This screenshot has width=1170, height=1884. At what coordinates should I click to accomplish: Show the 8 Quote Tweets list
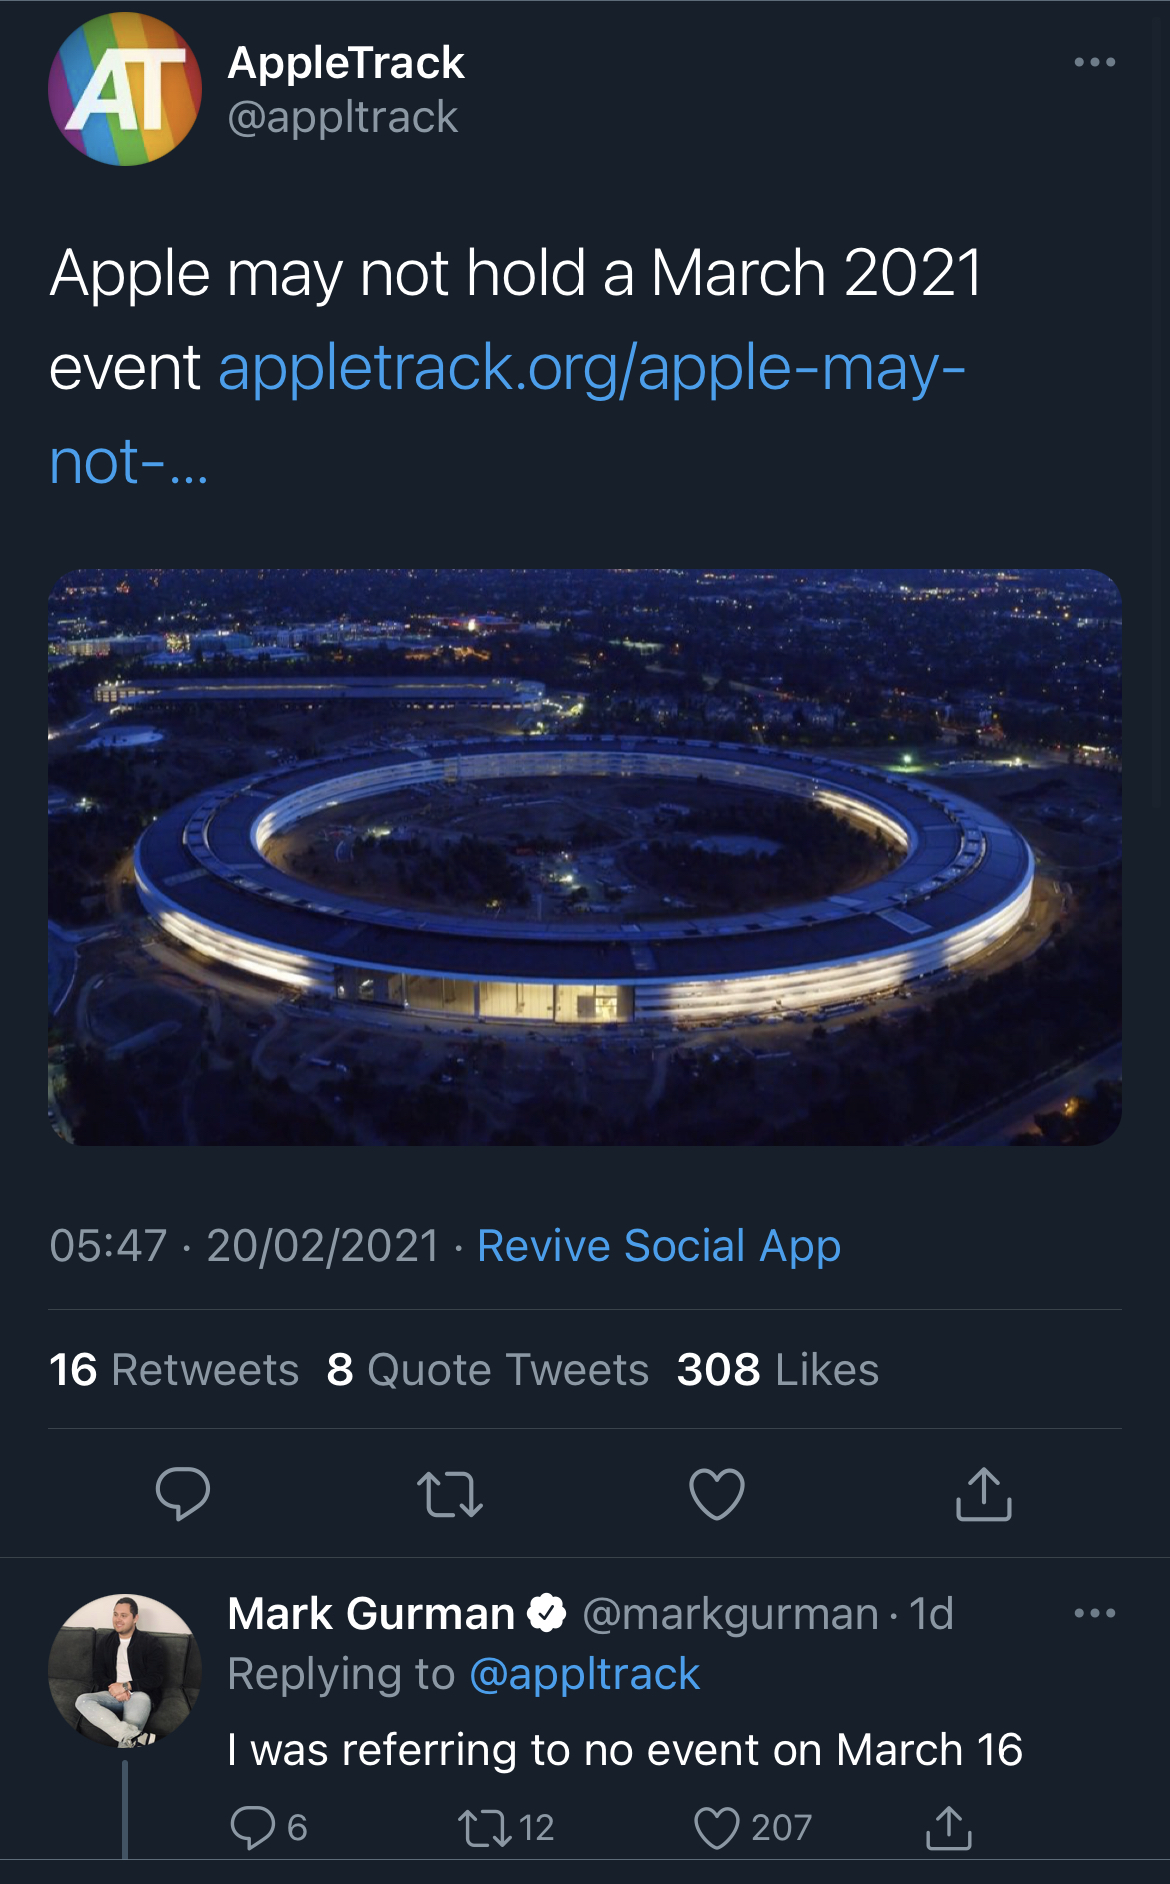click(488, 1370)
